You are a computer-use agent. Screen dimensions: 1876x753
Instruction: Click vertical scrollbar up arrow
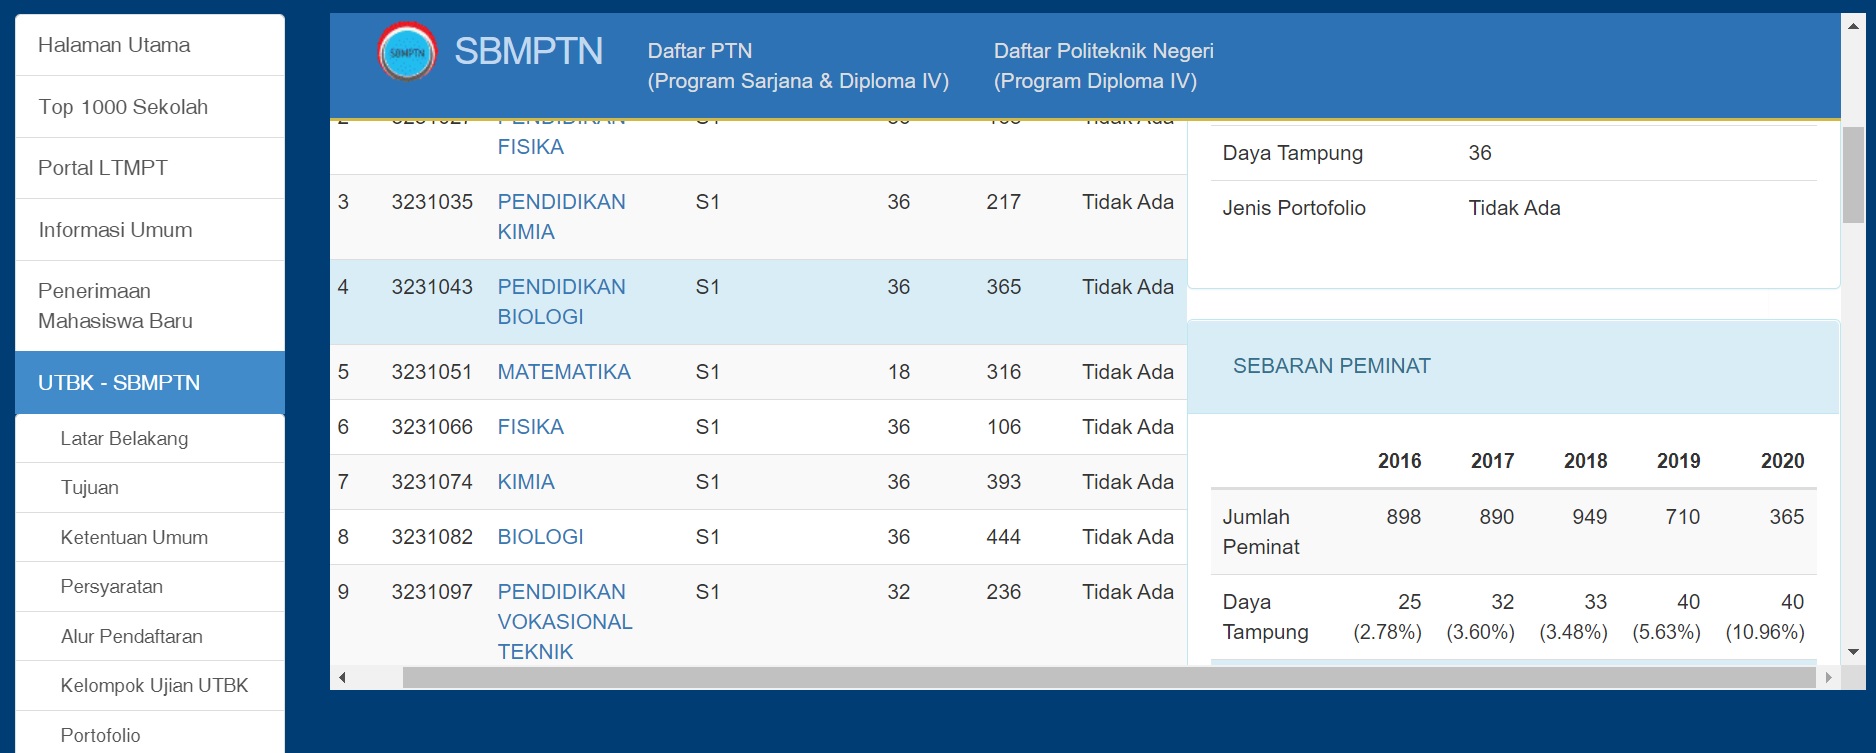point(1853,26)
